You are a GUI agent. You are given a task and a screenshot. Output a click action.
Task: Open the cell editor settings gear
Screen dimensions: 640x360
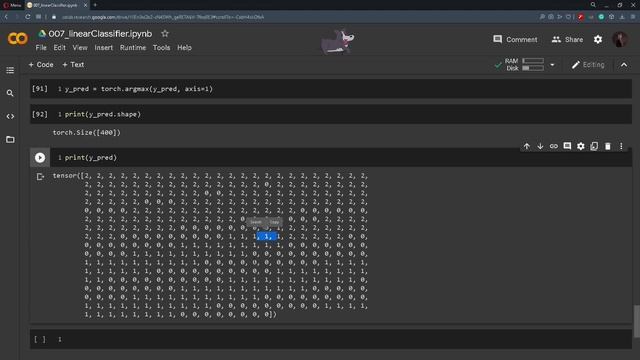tap(580, 146)
